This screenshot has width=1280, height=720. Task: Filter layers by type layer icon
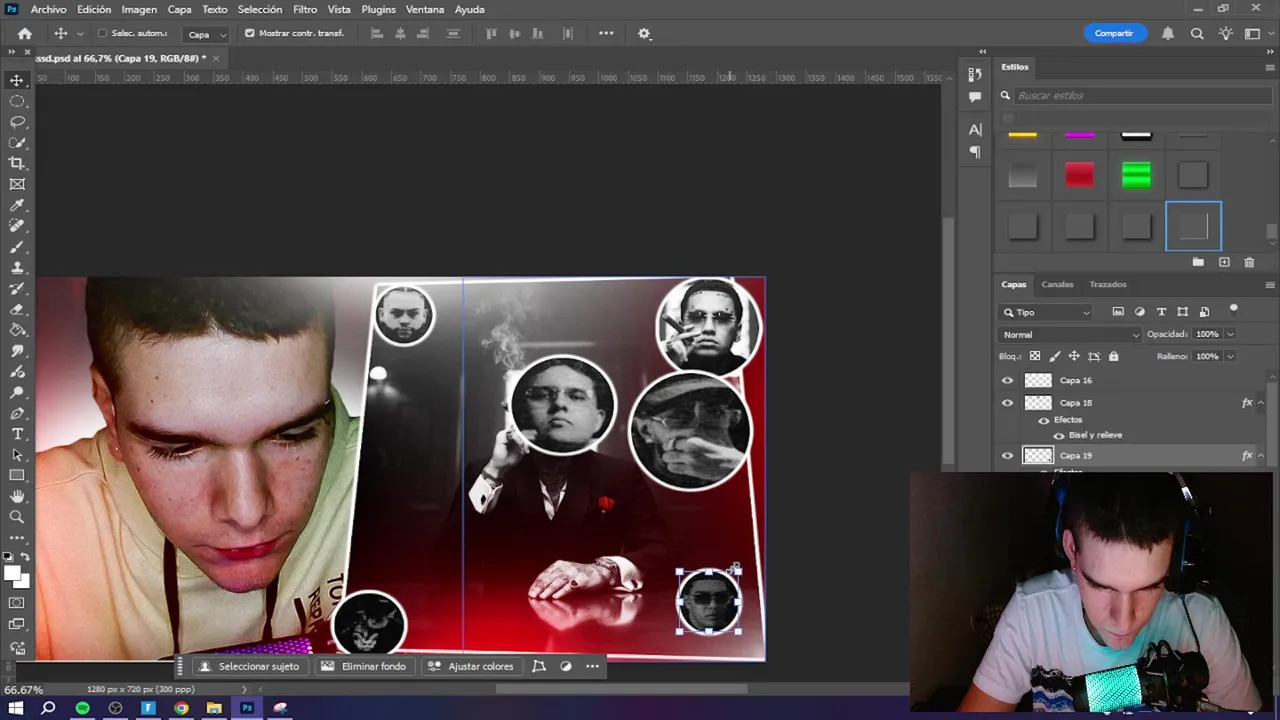coord(1161,312)
